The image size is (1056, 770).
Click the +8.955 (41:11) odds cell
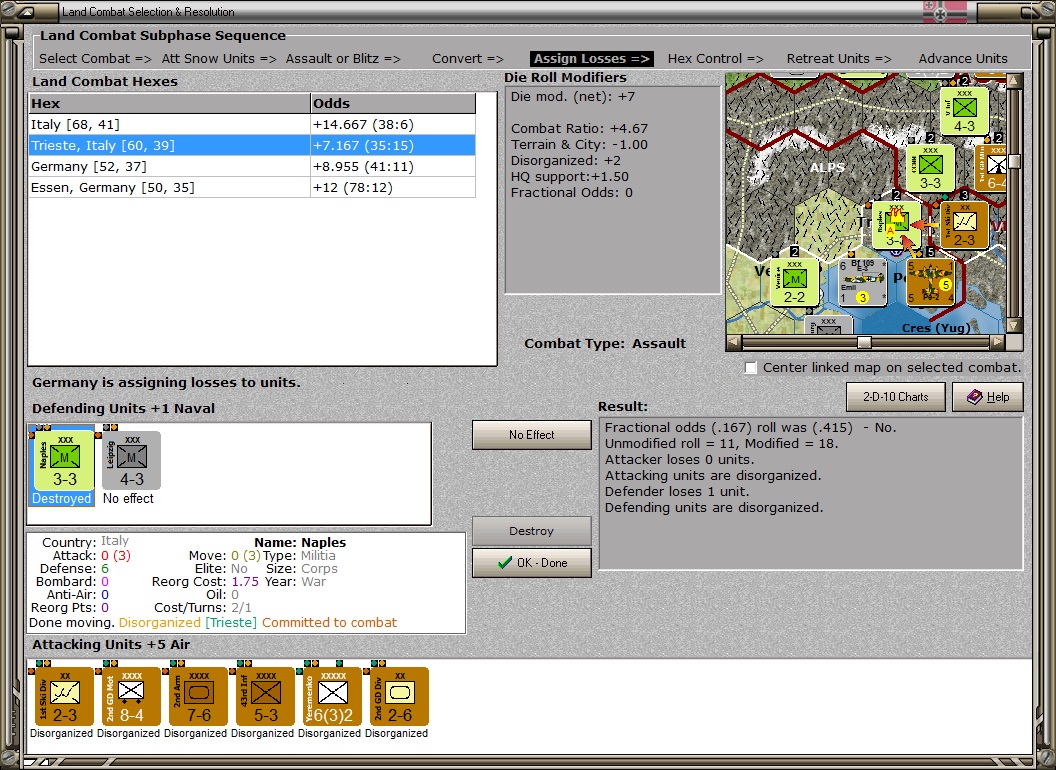point(393,166)
